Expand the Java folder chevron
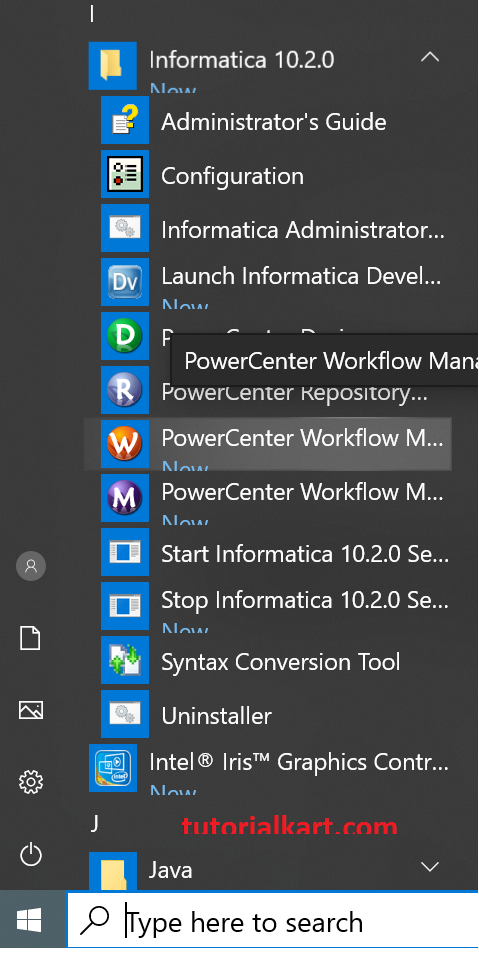Viewport: 479px width, 954px height. (430, 866)
